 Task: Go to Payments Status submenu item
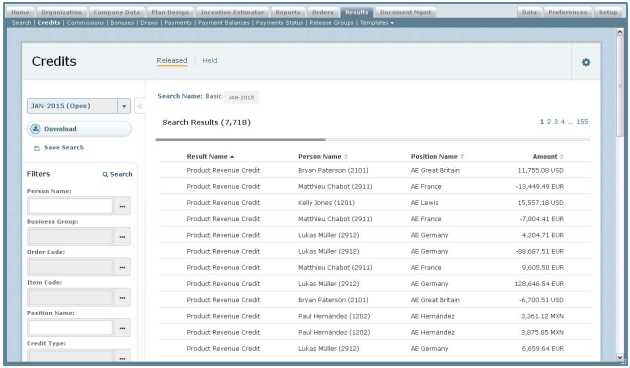279,23
